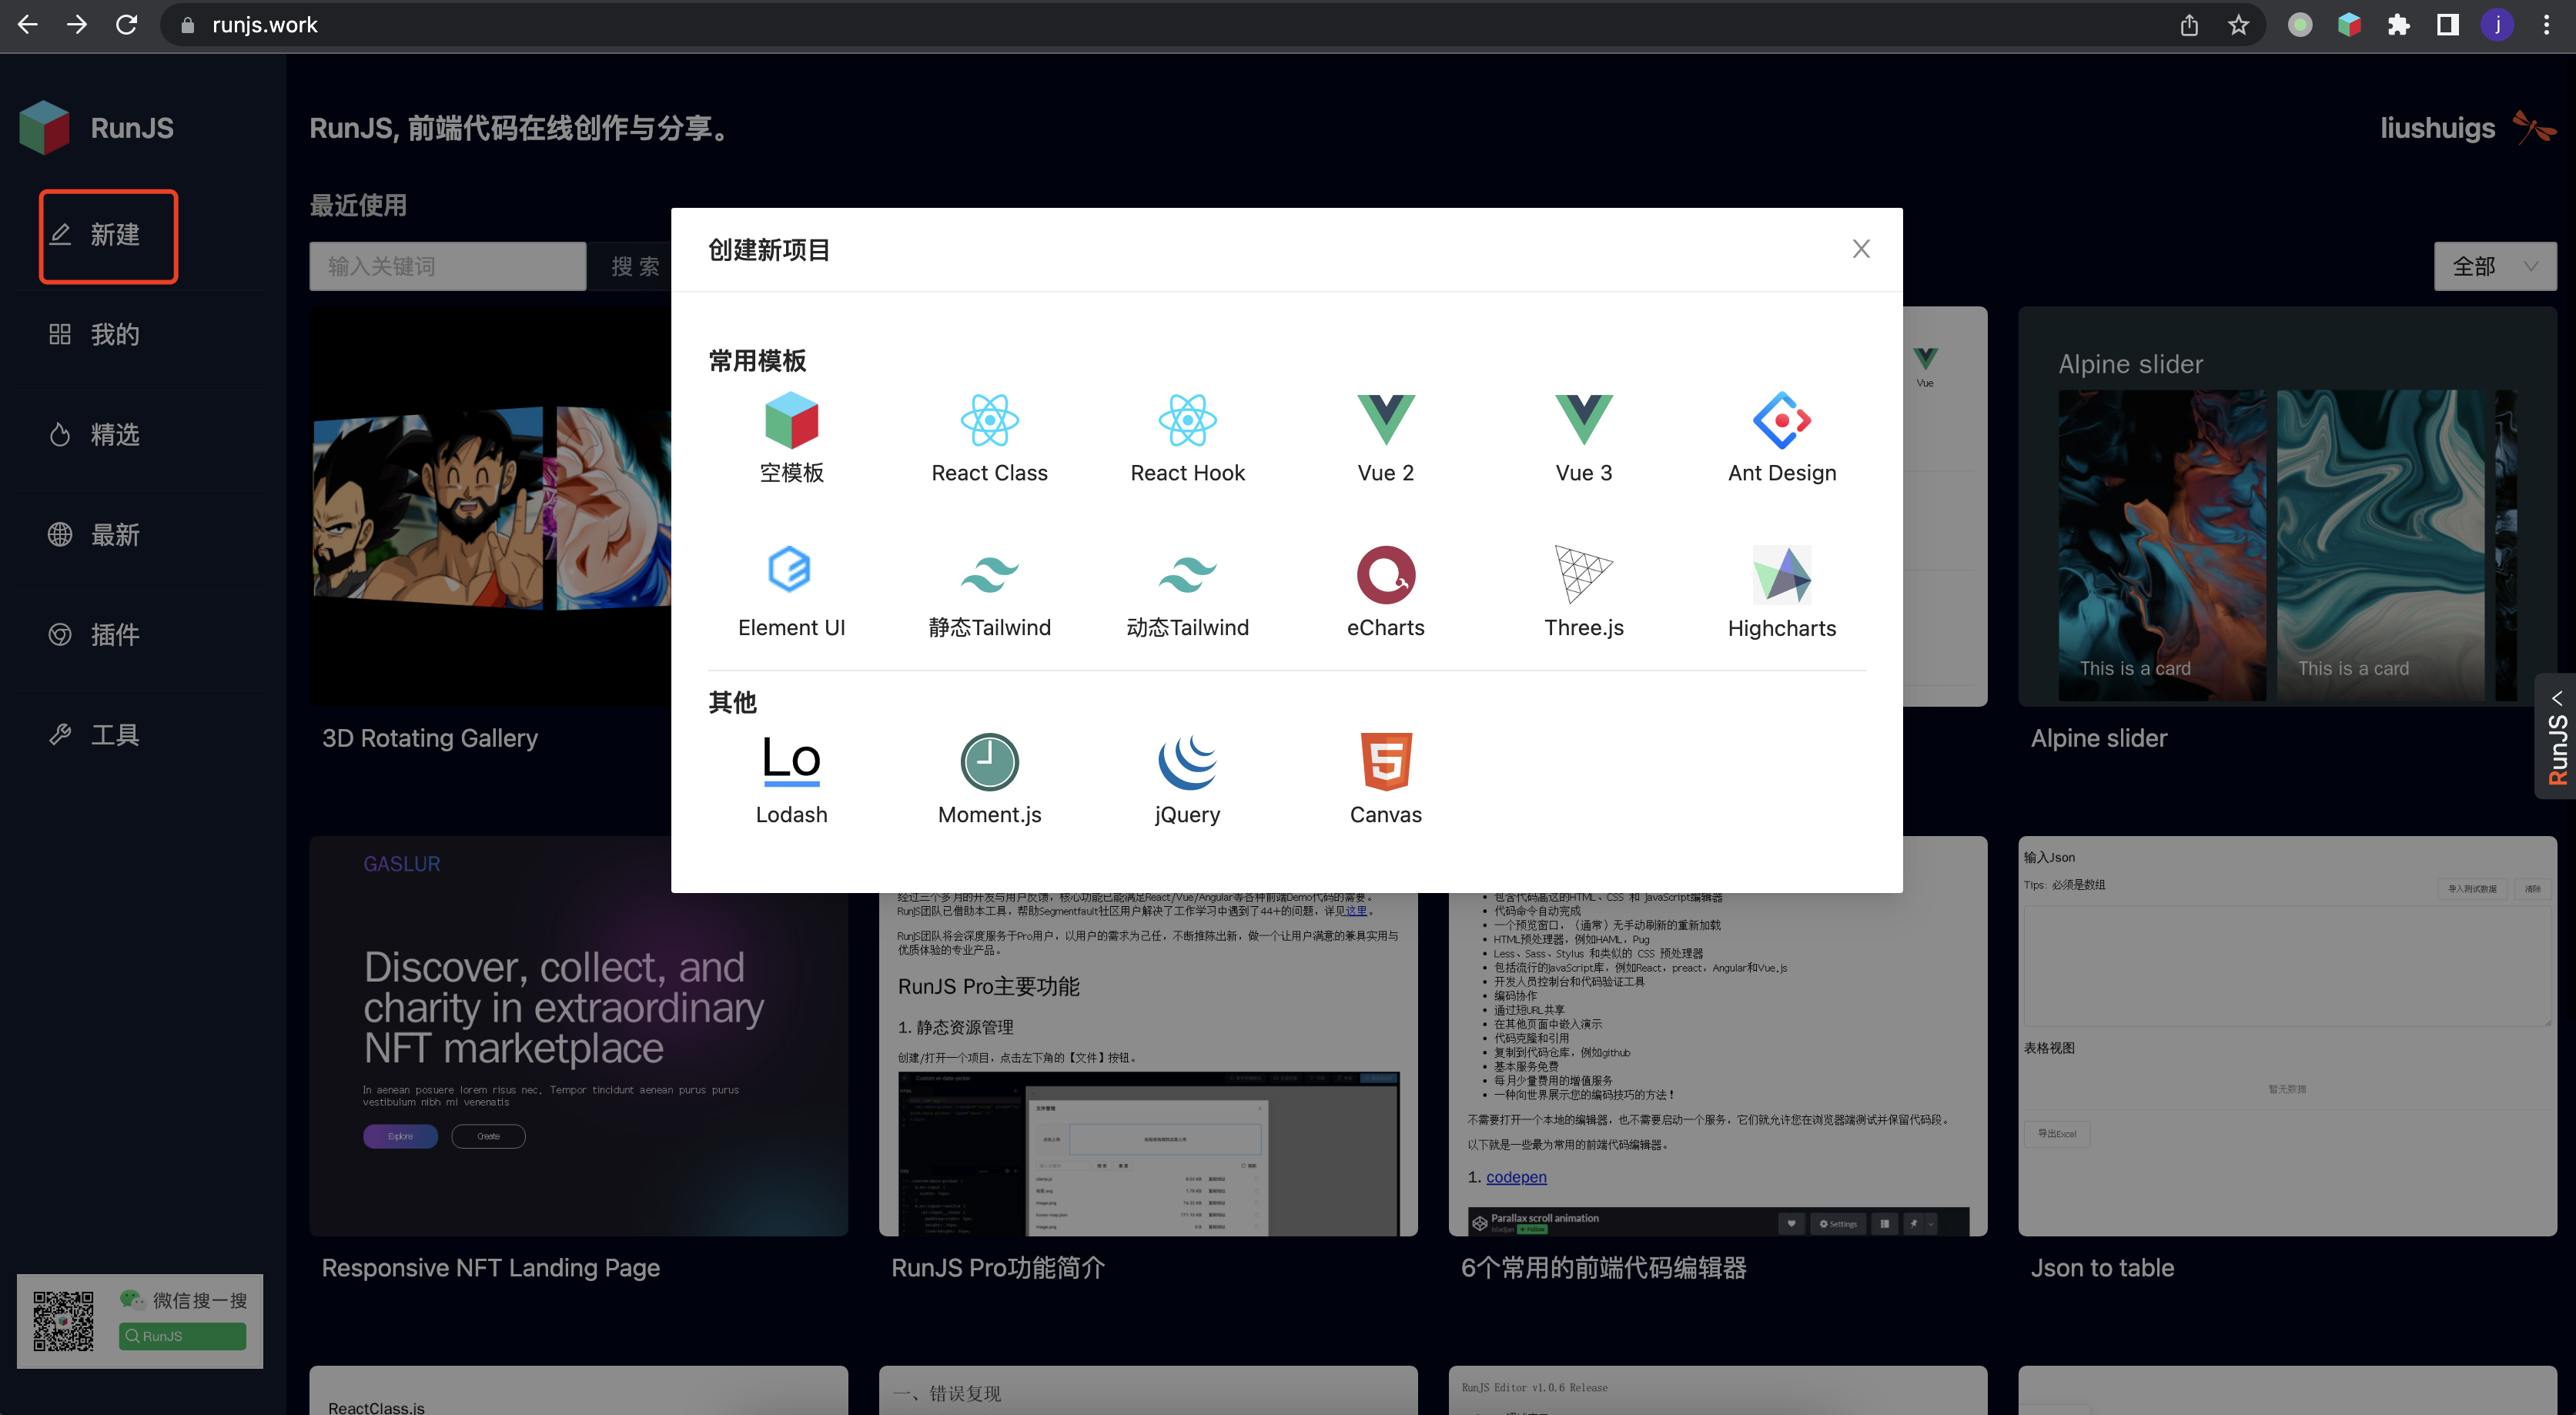Open 我的 in the sidebar

95,334
